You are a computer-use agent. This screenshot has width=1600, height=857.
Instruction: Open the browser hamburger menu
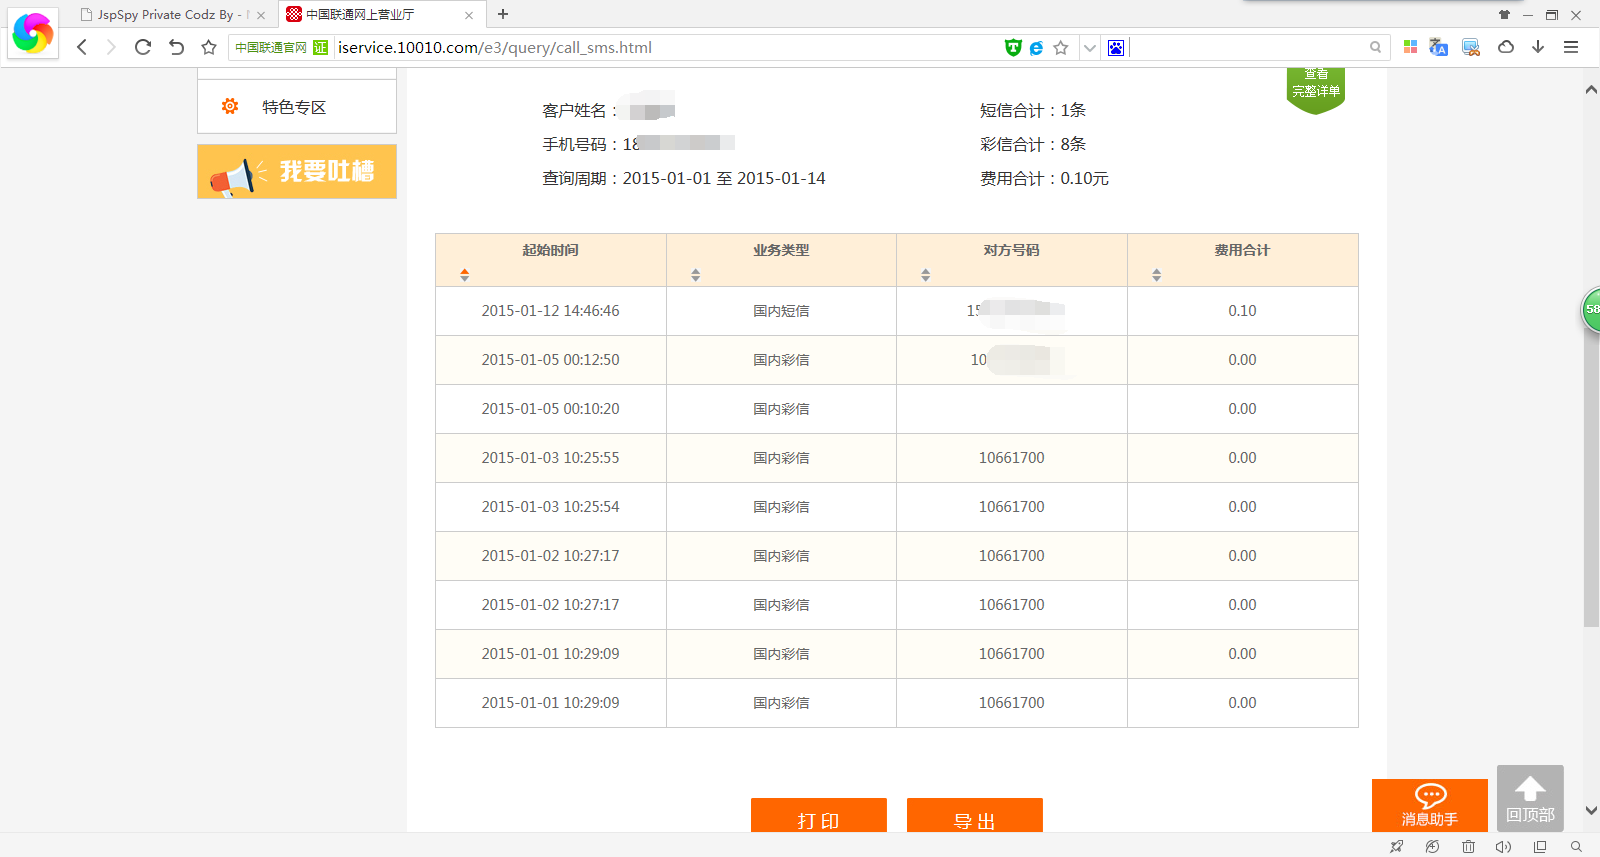pos(1571,47)
